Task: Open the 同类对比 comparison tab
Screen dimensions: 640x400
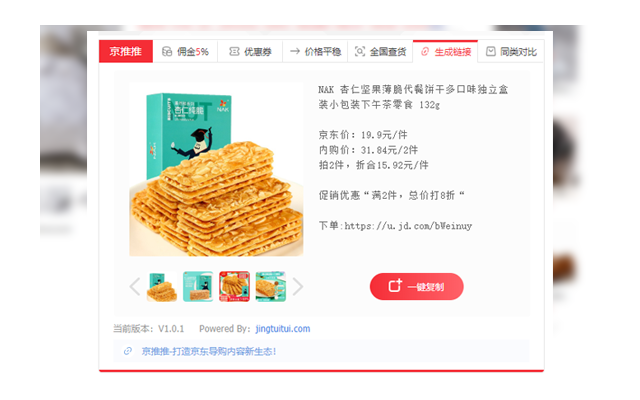Action: pyautogui.click(x=511, y=51)
